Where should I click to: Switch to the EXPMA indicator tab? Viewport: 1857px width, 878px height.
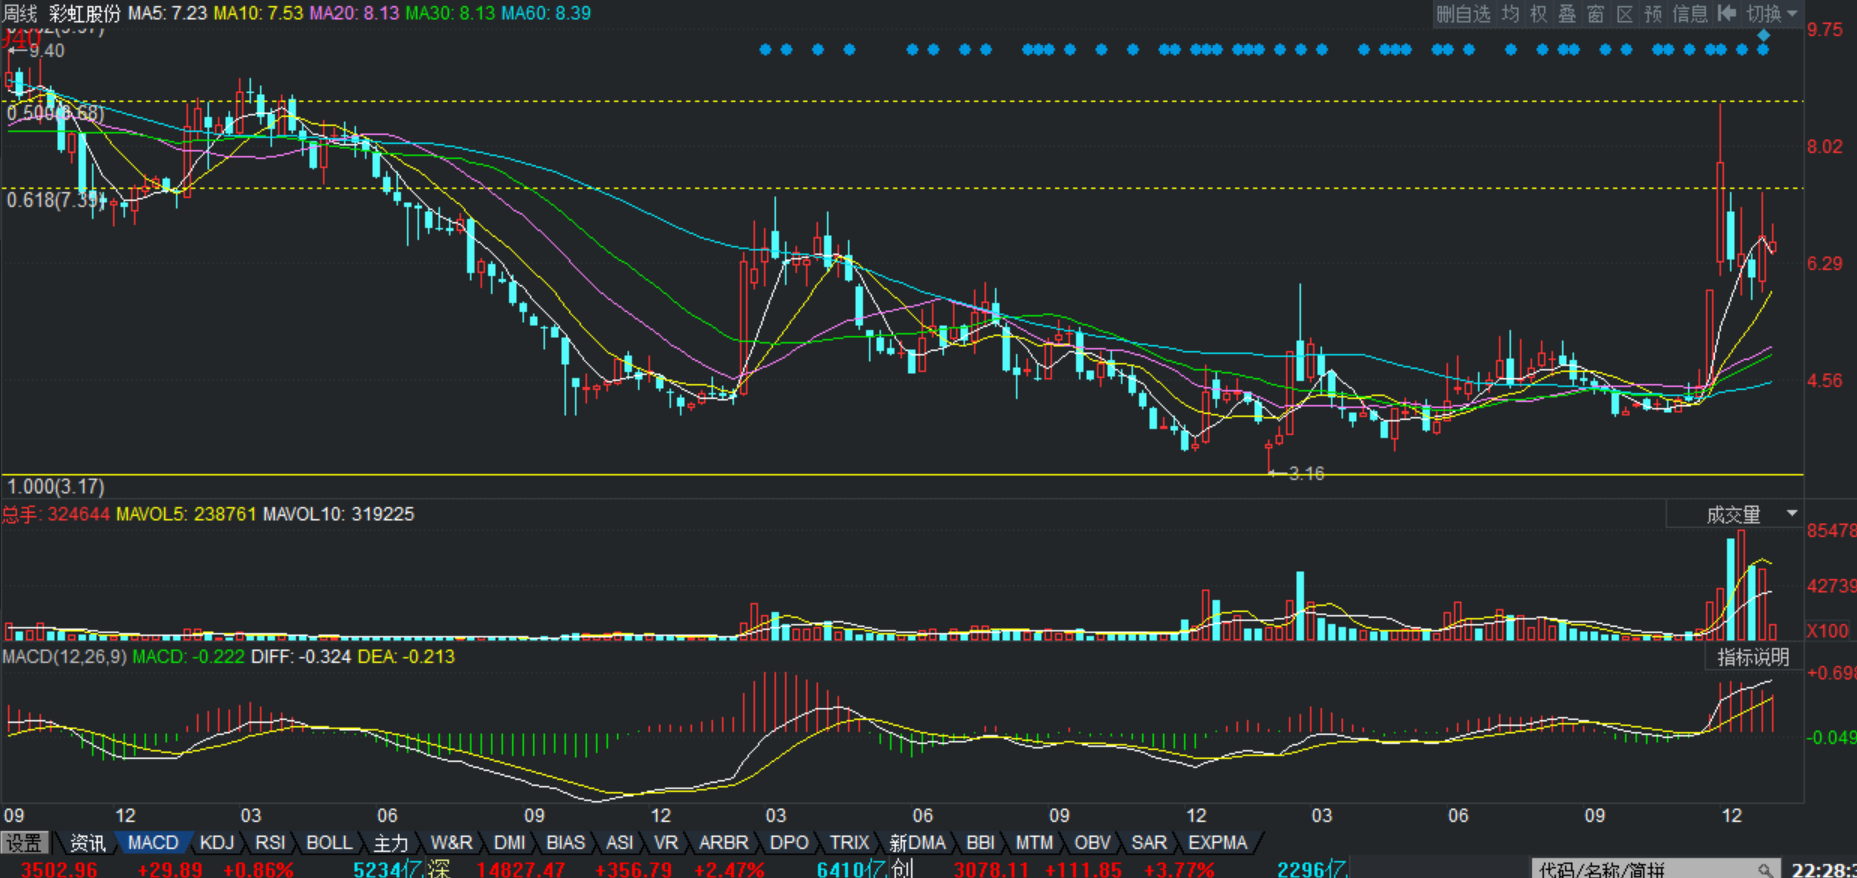click(x=1217, y=843)
